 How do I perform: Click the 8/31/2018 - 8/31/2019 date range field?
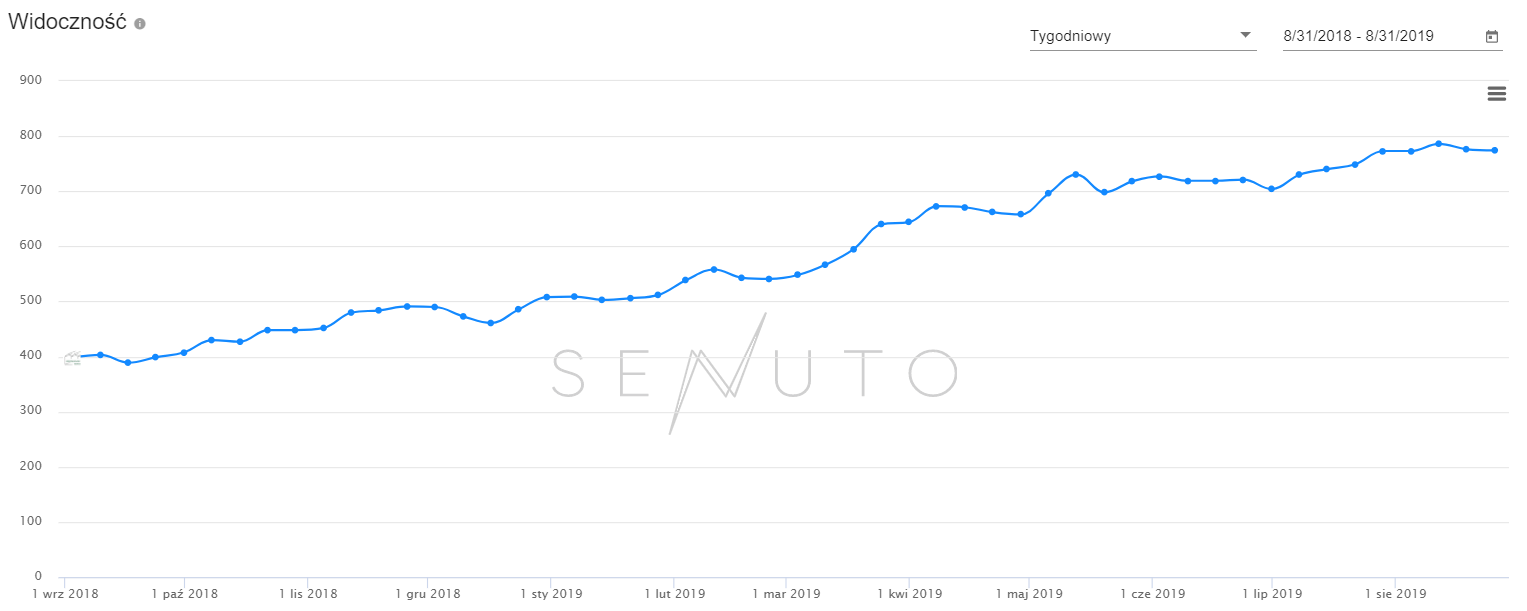(1380, 37)
